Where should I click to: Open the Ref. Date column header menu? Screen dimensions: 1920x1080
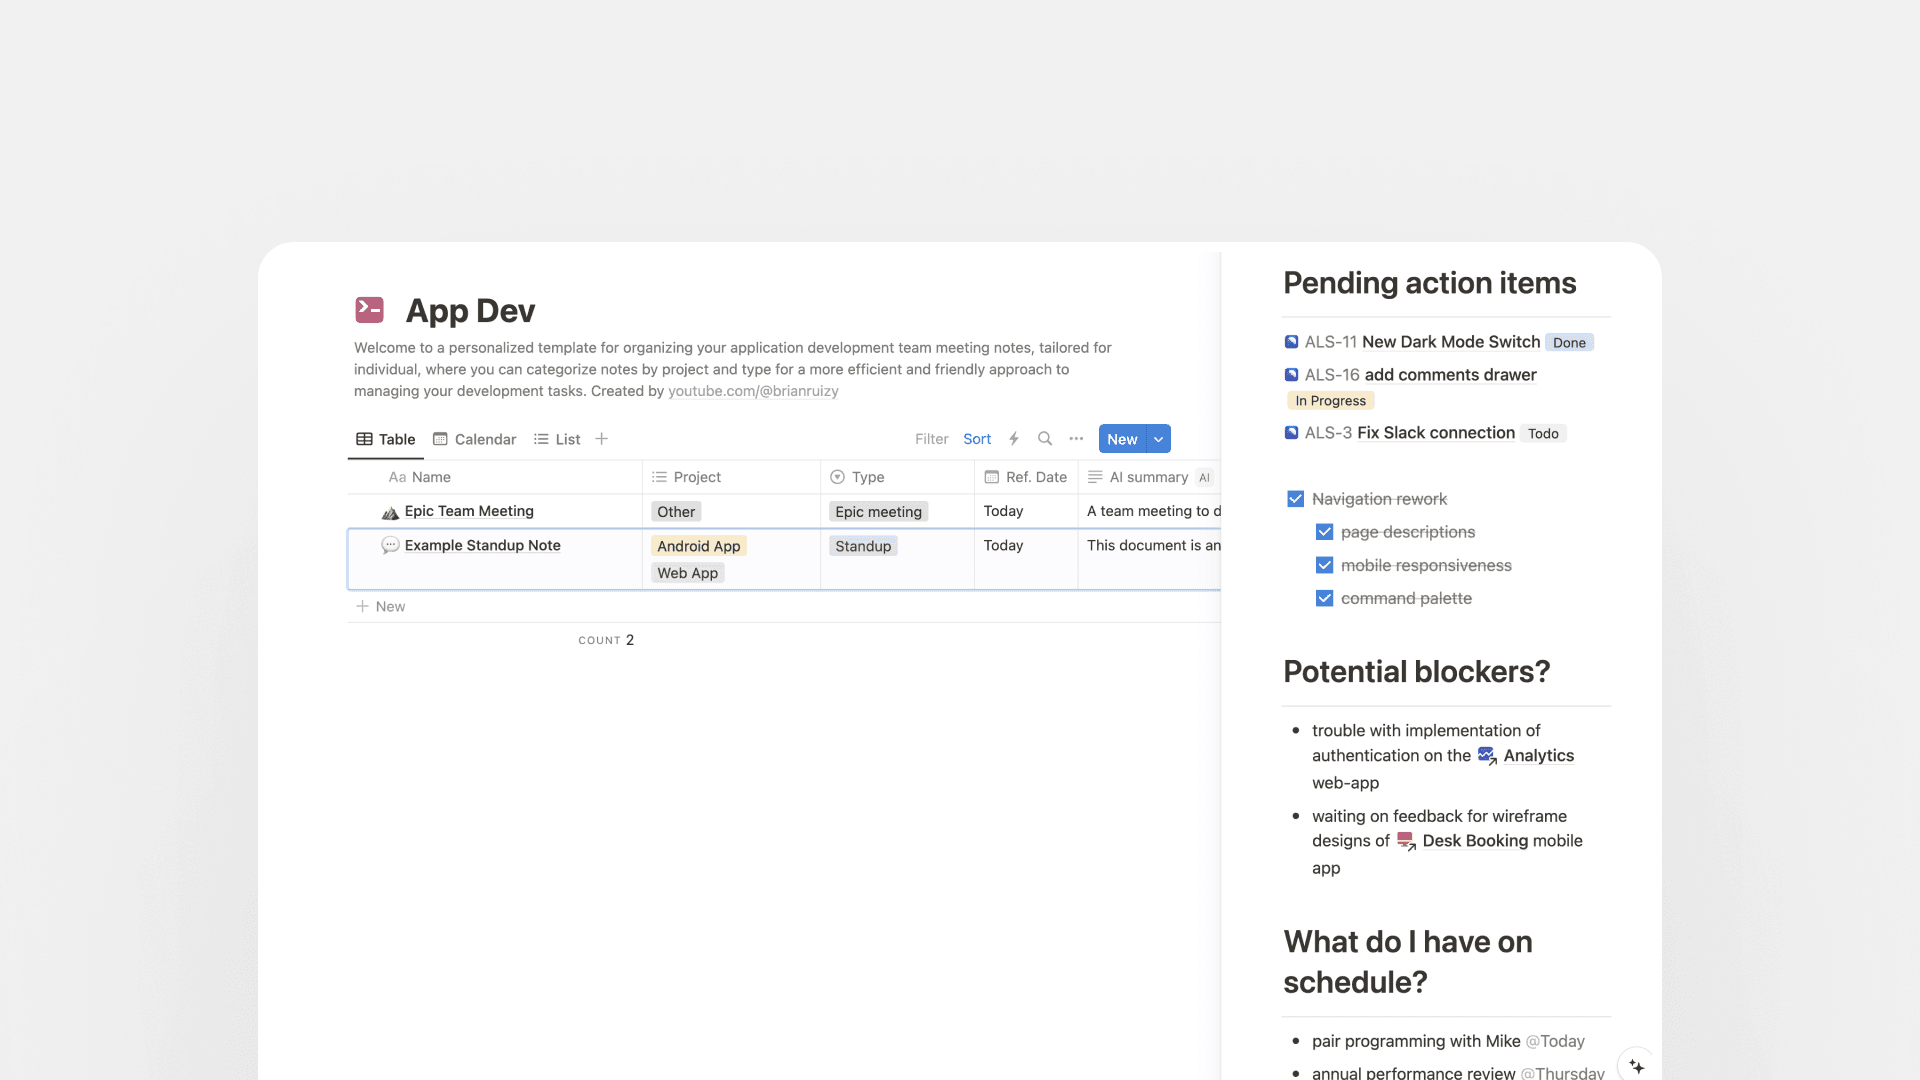click(1026, 477)
